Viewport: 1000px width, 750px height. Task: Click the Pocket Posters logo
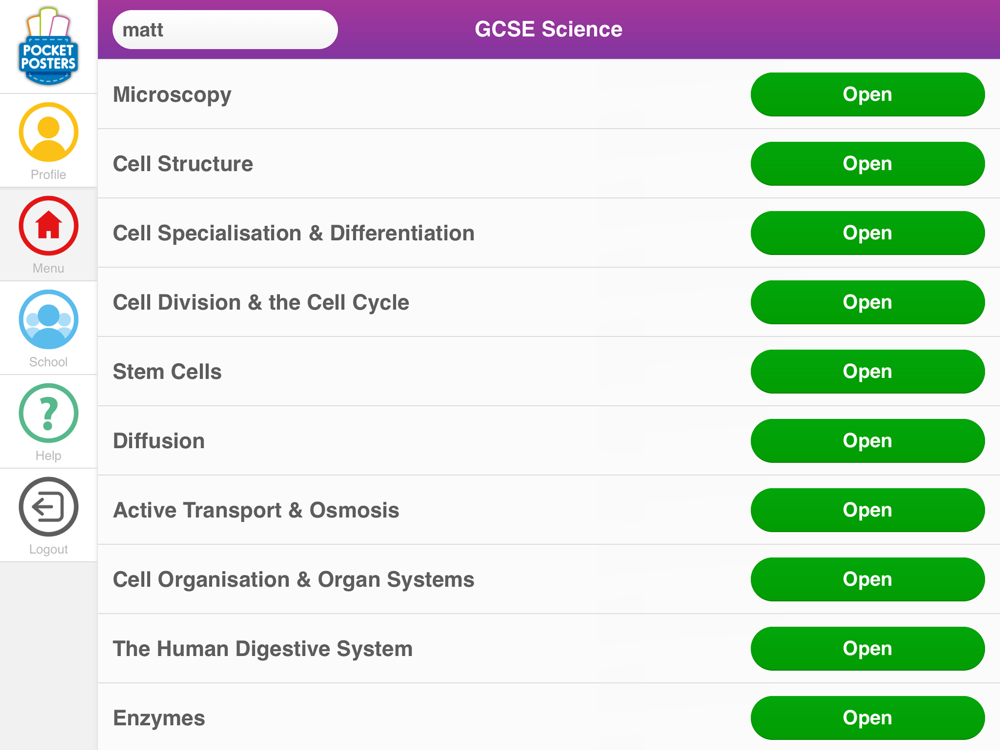tap(48, 46)
